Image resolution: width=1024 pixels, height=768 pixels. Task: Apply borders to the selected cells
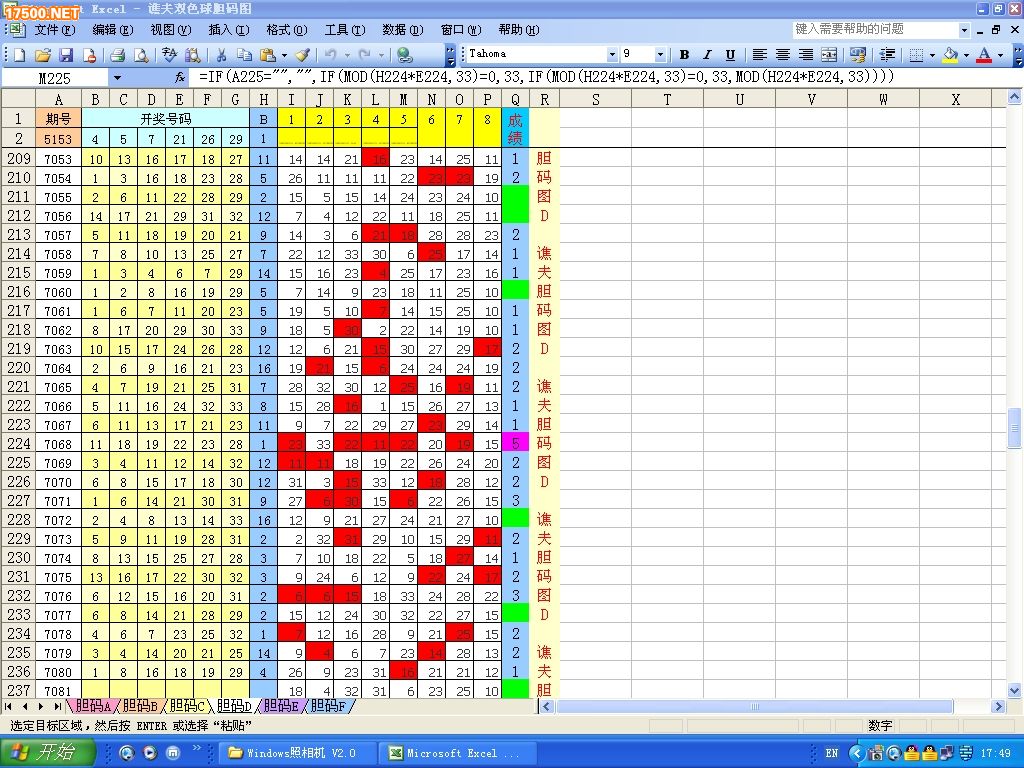[x=916, y=55]
